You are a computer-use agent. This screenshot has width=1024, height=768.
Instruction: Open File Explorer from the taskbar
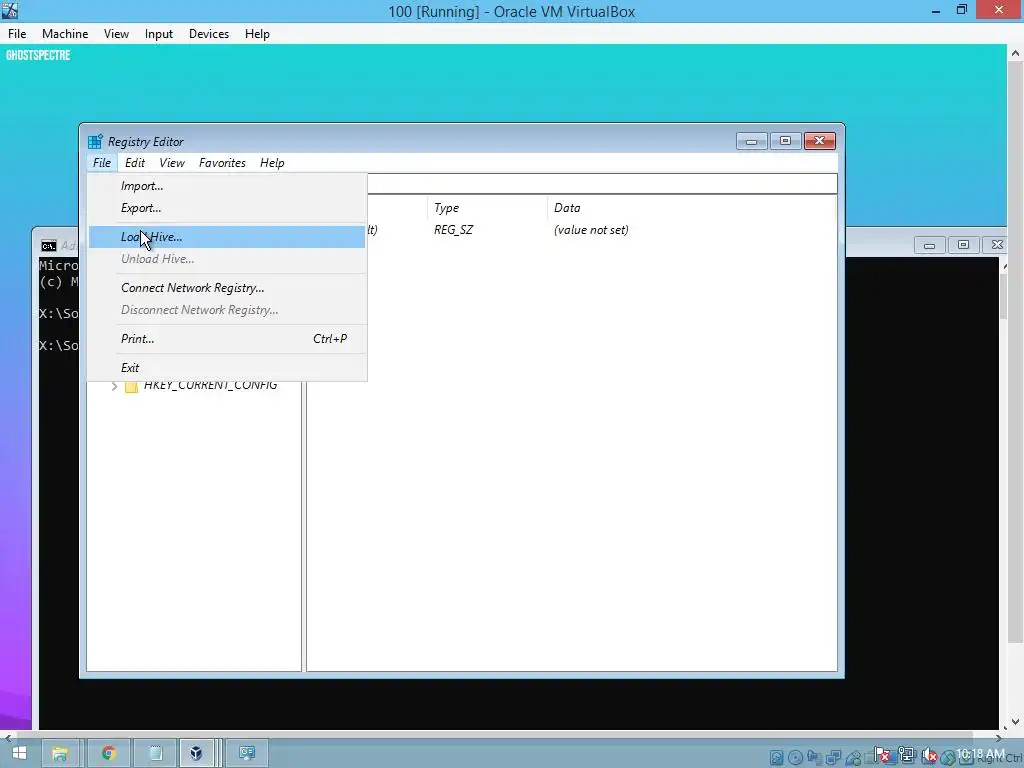60,753
